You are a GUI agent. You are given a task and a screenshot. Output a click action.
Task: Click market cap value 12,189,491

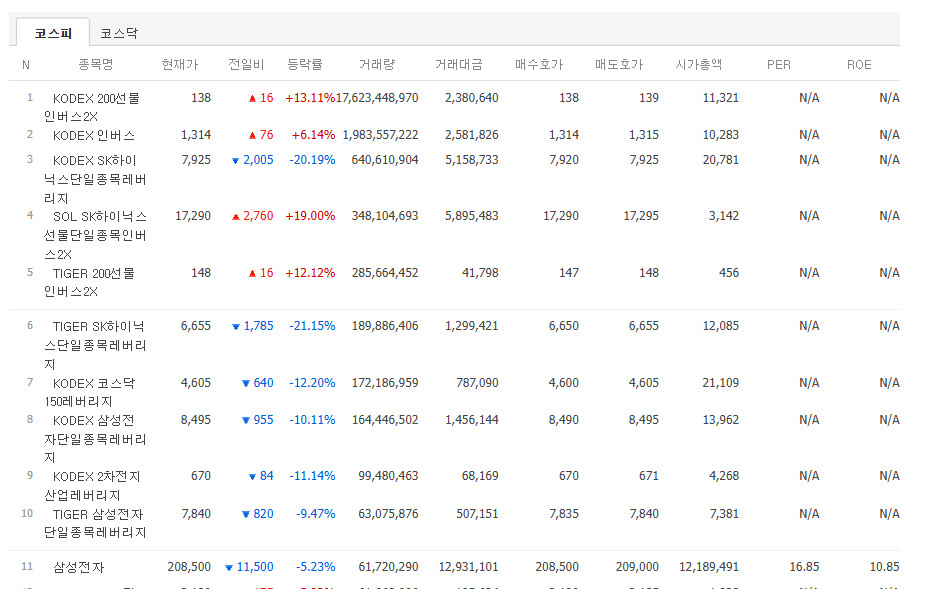tap(709, 567)
